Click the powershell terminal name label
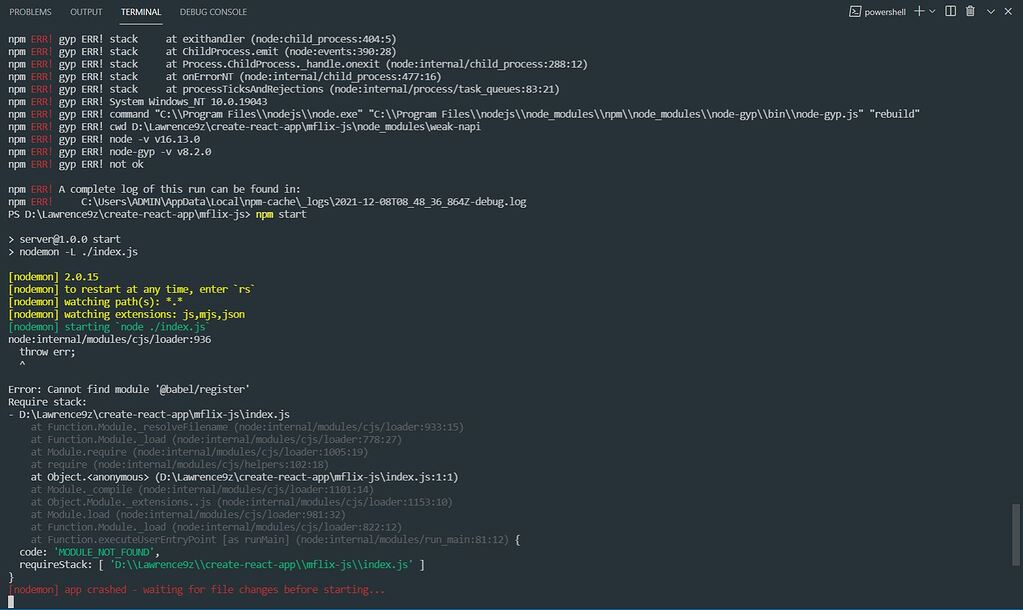1023x610 pixels. pos(885,11)
